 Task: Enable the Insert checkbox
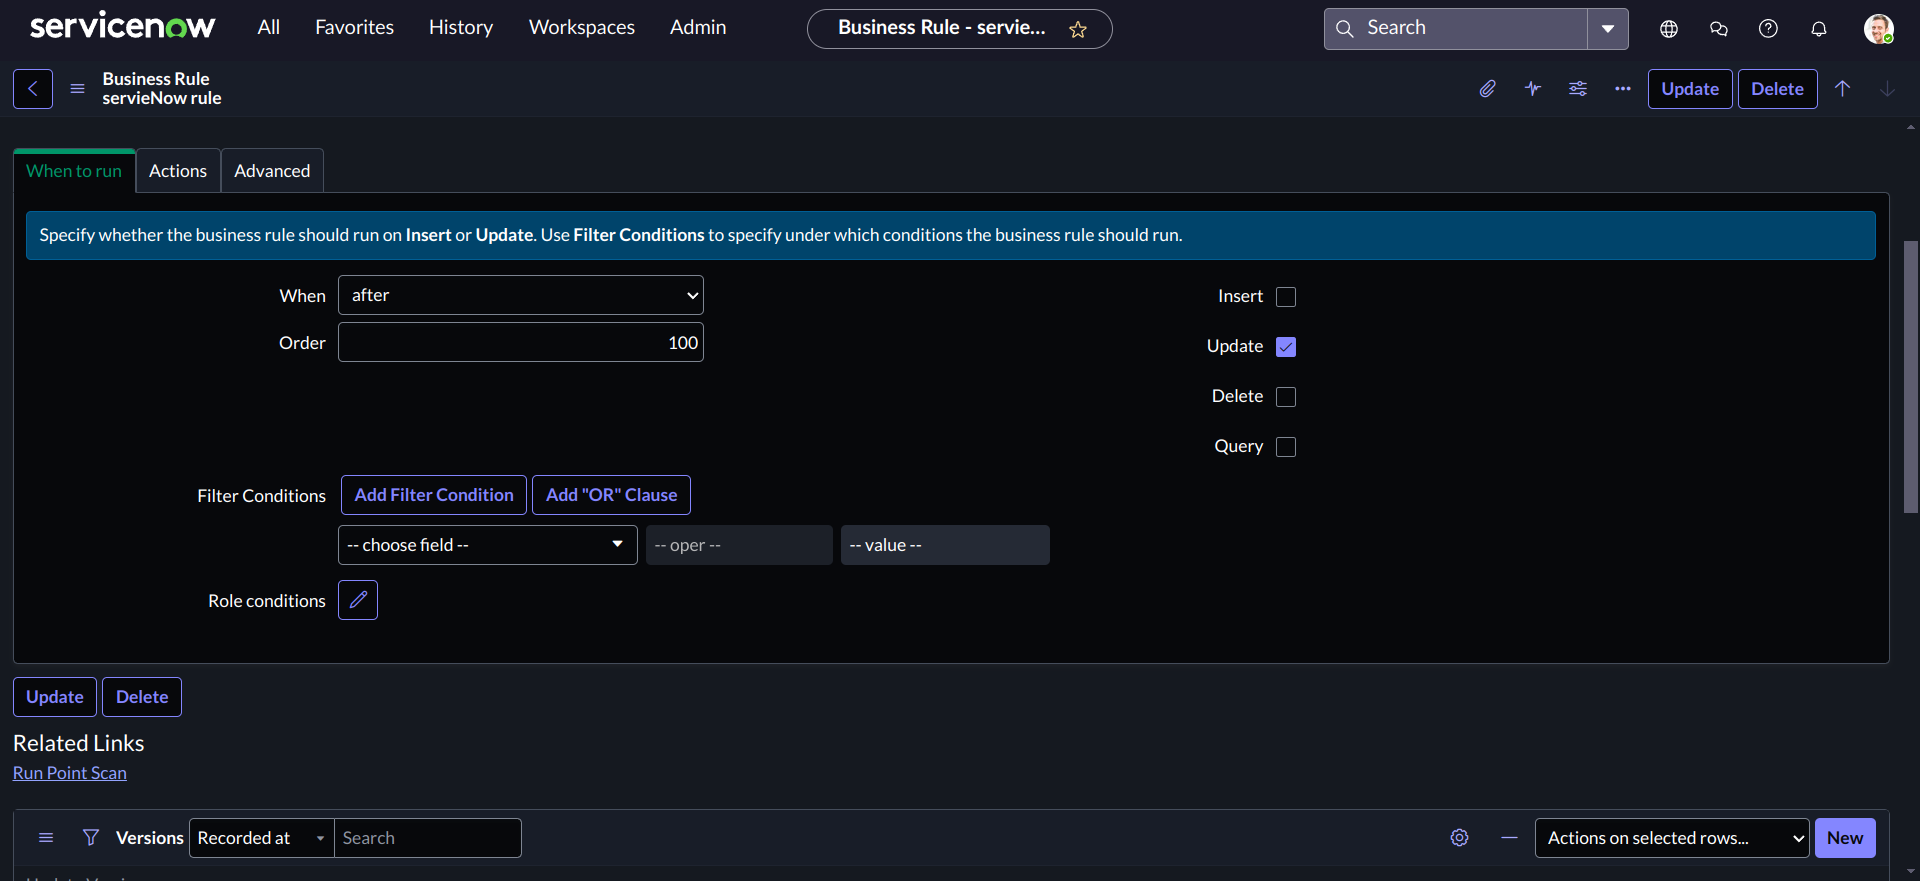coord(1286,297)
